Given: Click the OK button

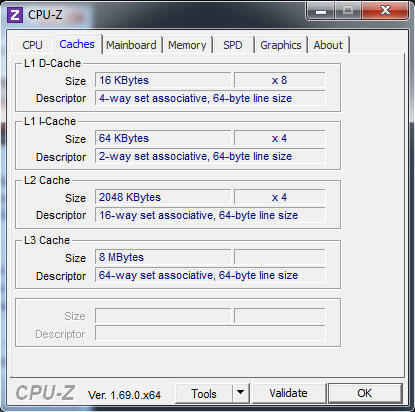Looking at the screenshot, I should [365, 393].
